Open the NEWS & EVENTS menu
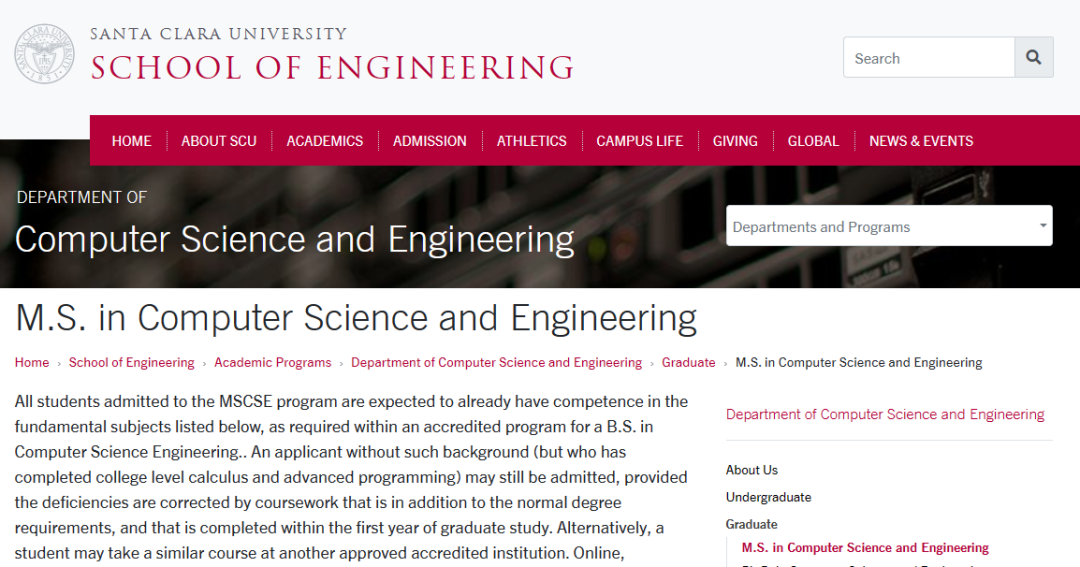 tap(921, 141)
